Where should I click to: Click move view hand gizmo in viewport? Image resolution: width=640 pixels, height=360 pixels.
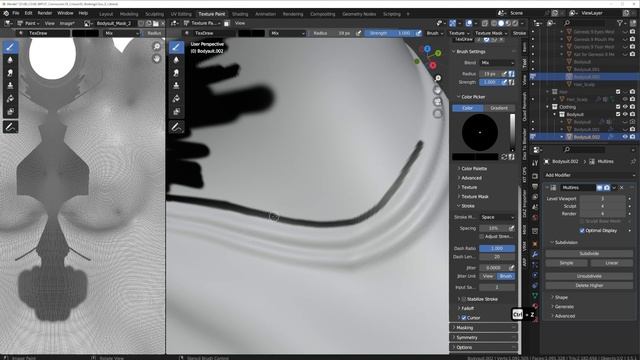pos(438,90)
